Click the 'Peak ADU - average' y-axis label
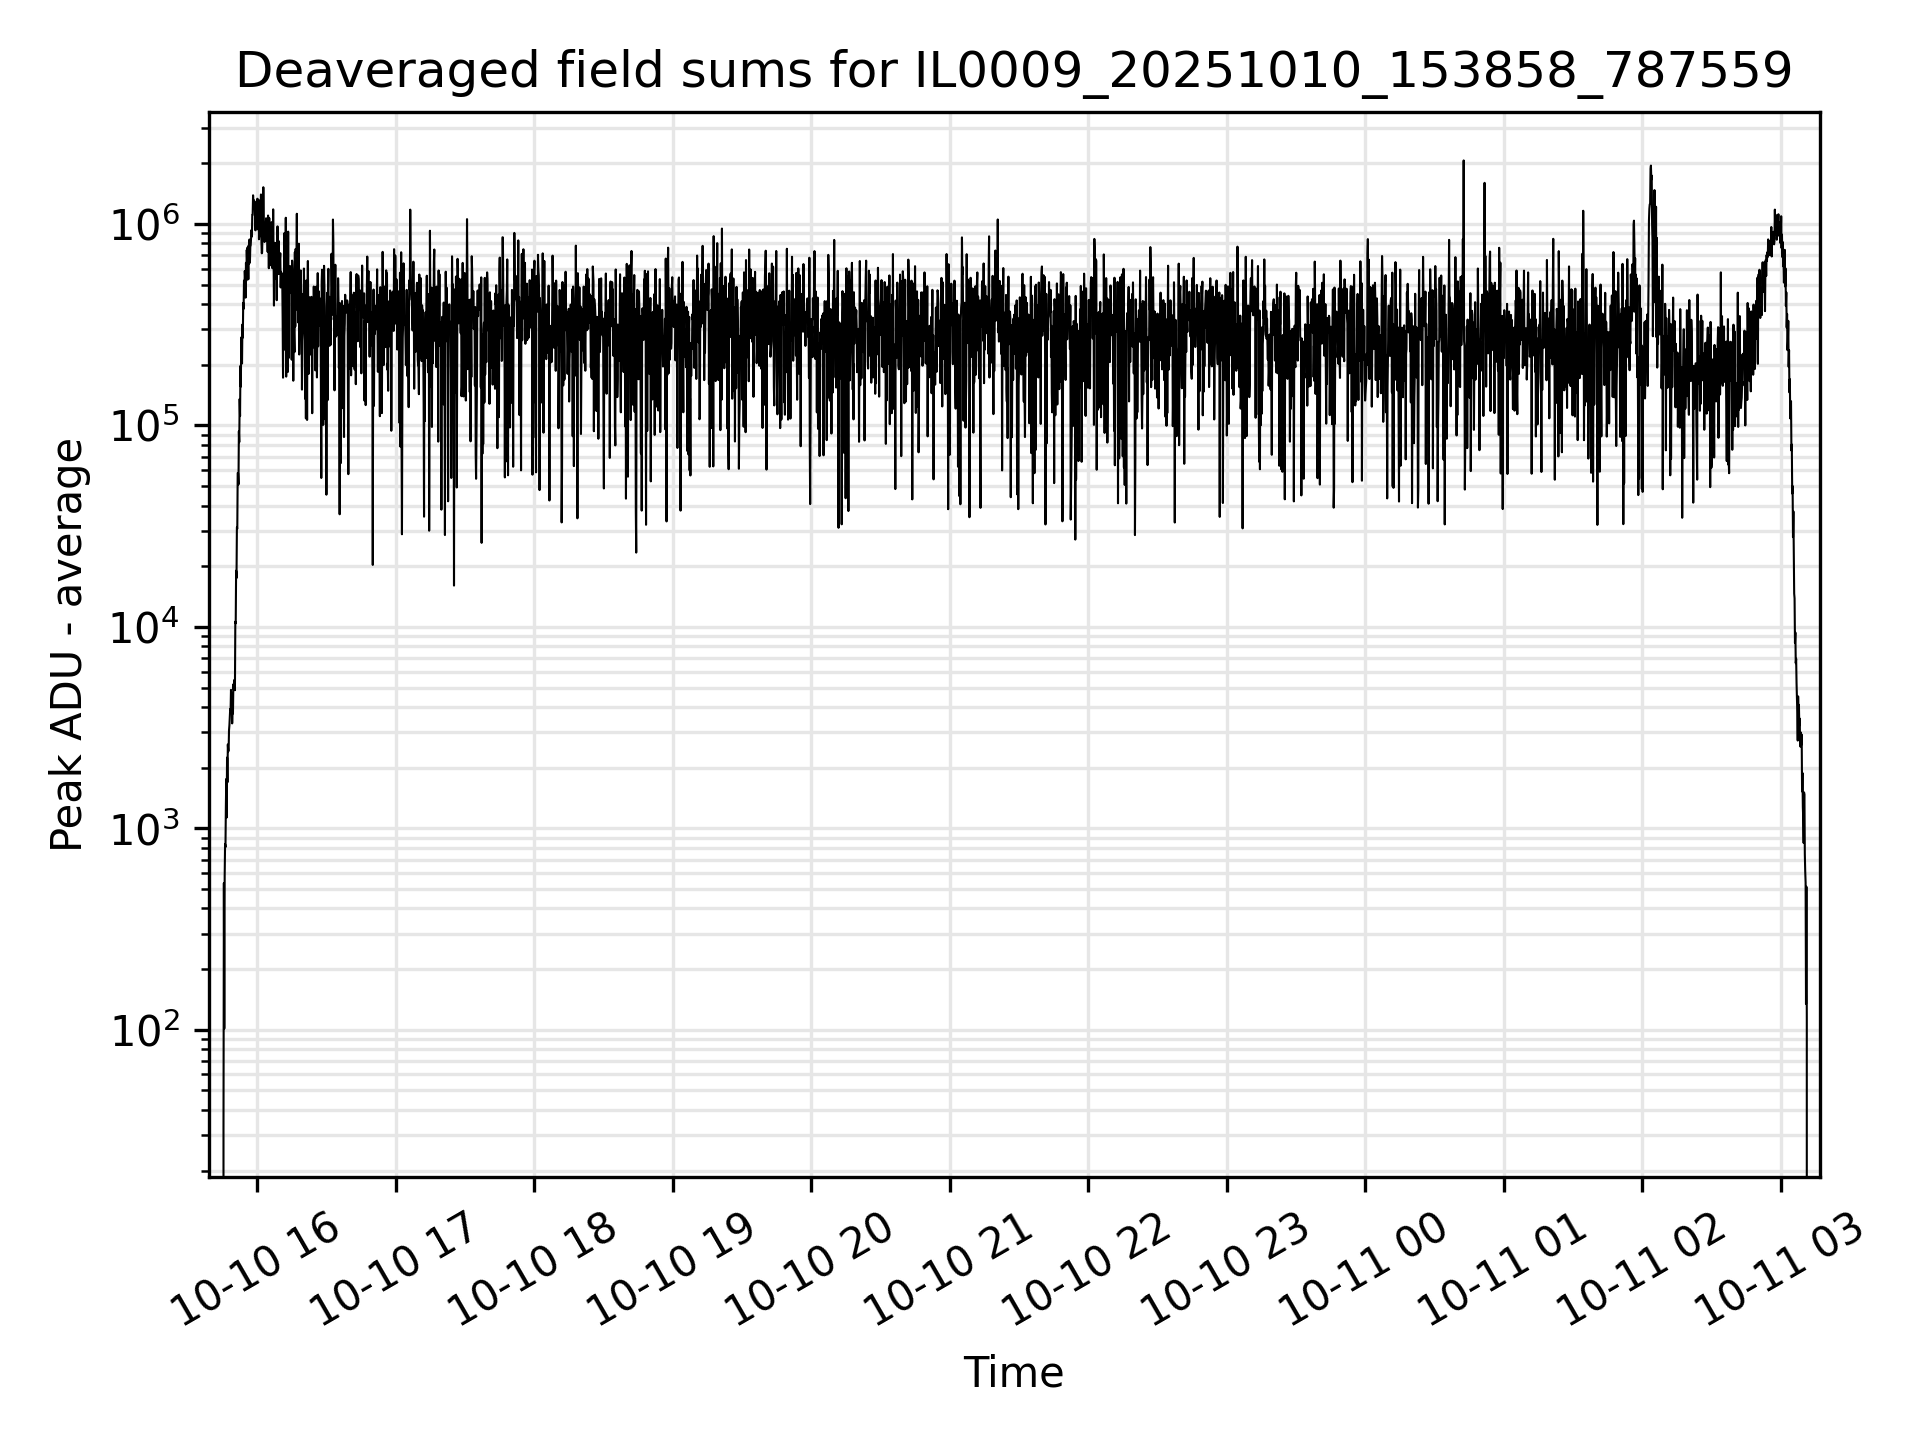Viewport: 1920px width, 1440px height. [68, 645]
